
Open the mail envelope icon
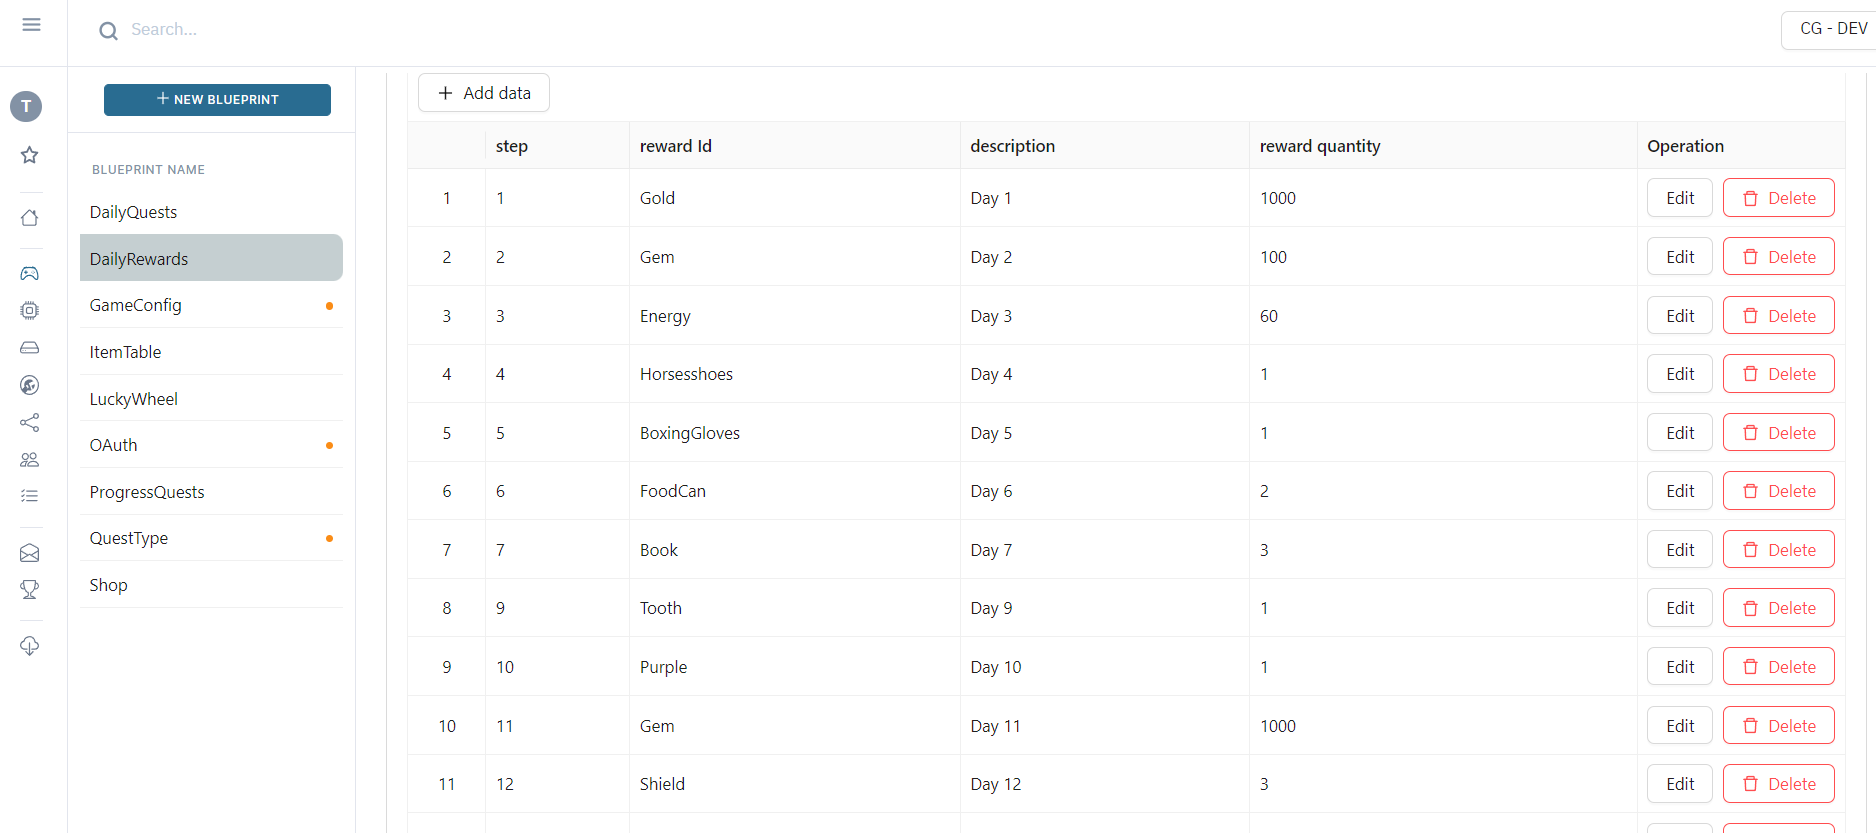(x=30, y=553)
